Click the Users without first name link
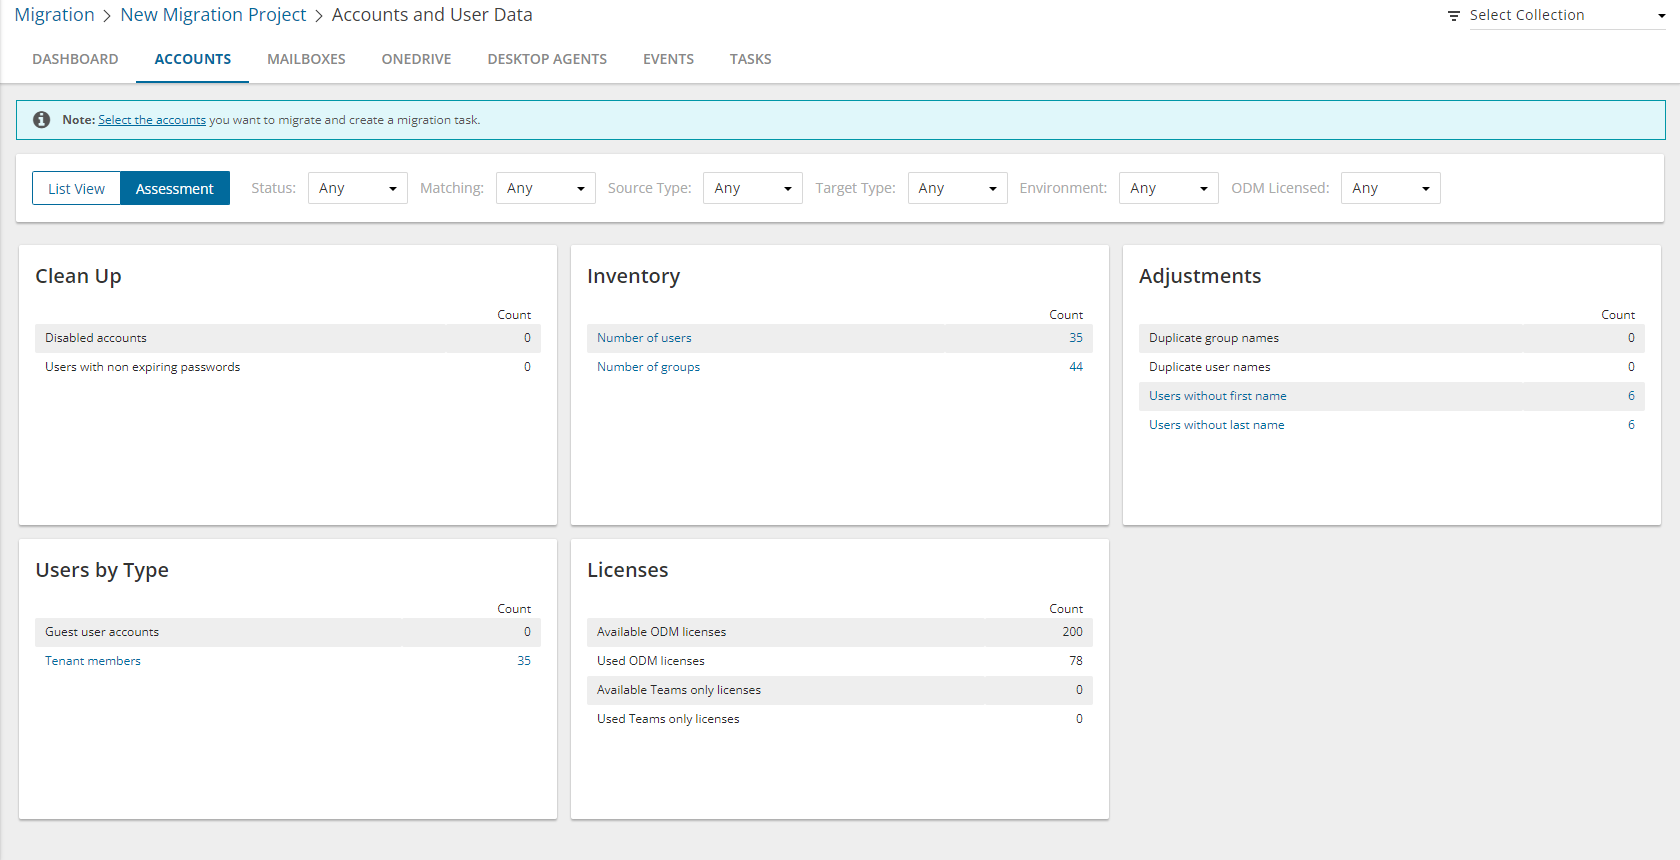1680x860 pixels. click(1217, 396)
